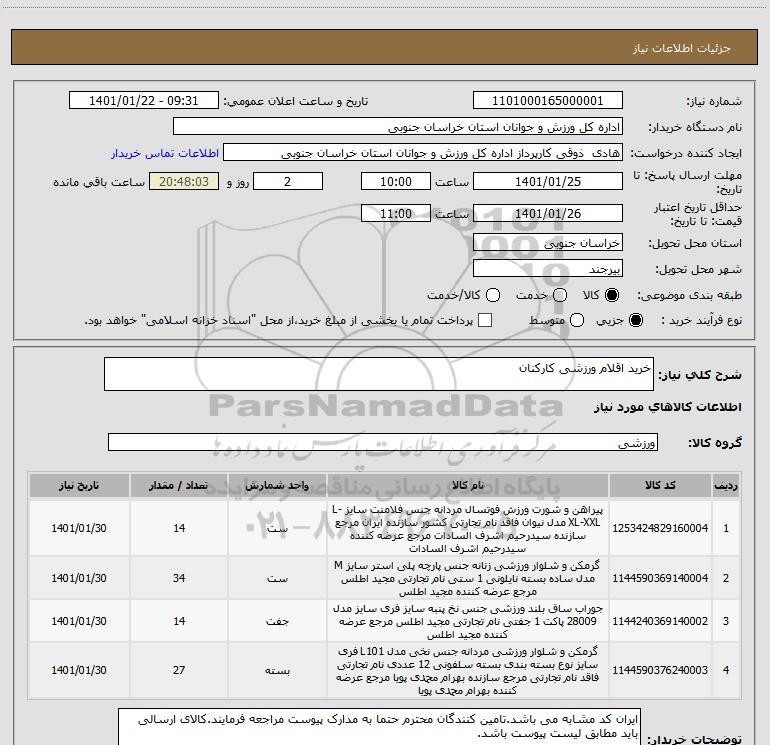Click the futsal shirt and shorts item name

[468, 528]
